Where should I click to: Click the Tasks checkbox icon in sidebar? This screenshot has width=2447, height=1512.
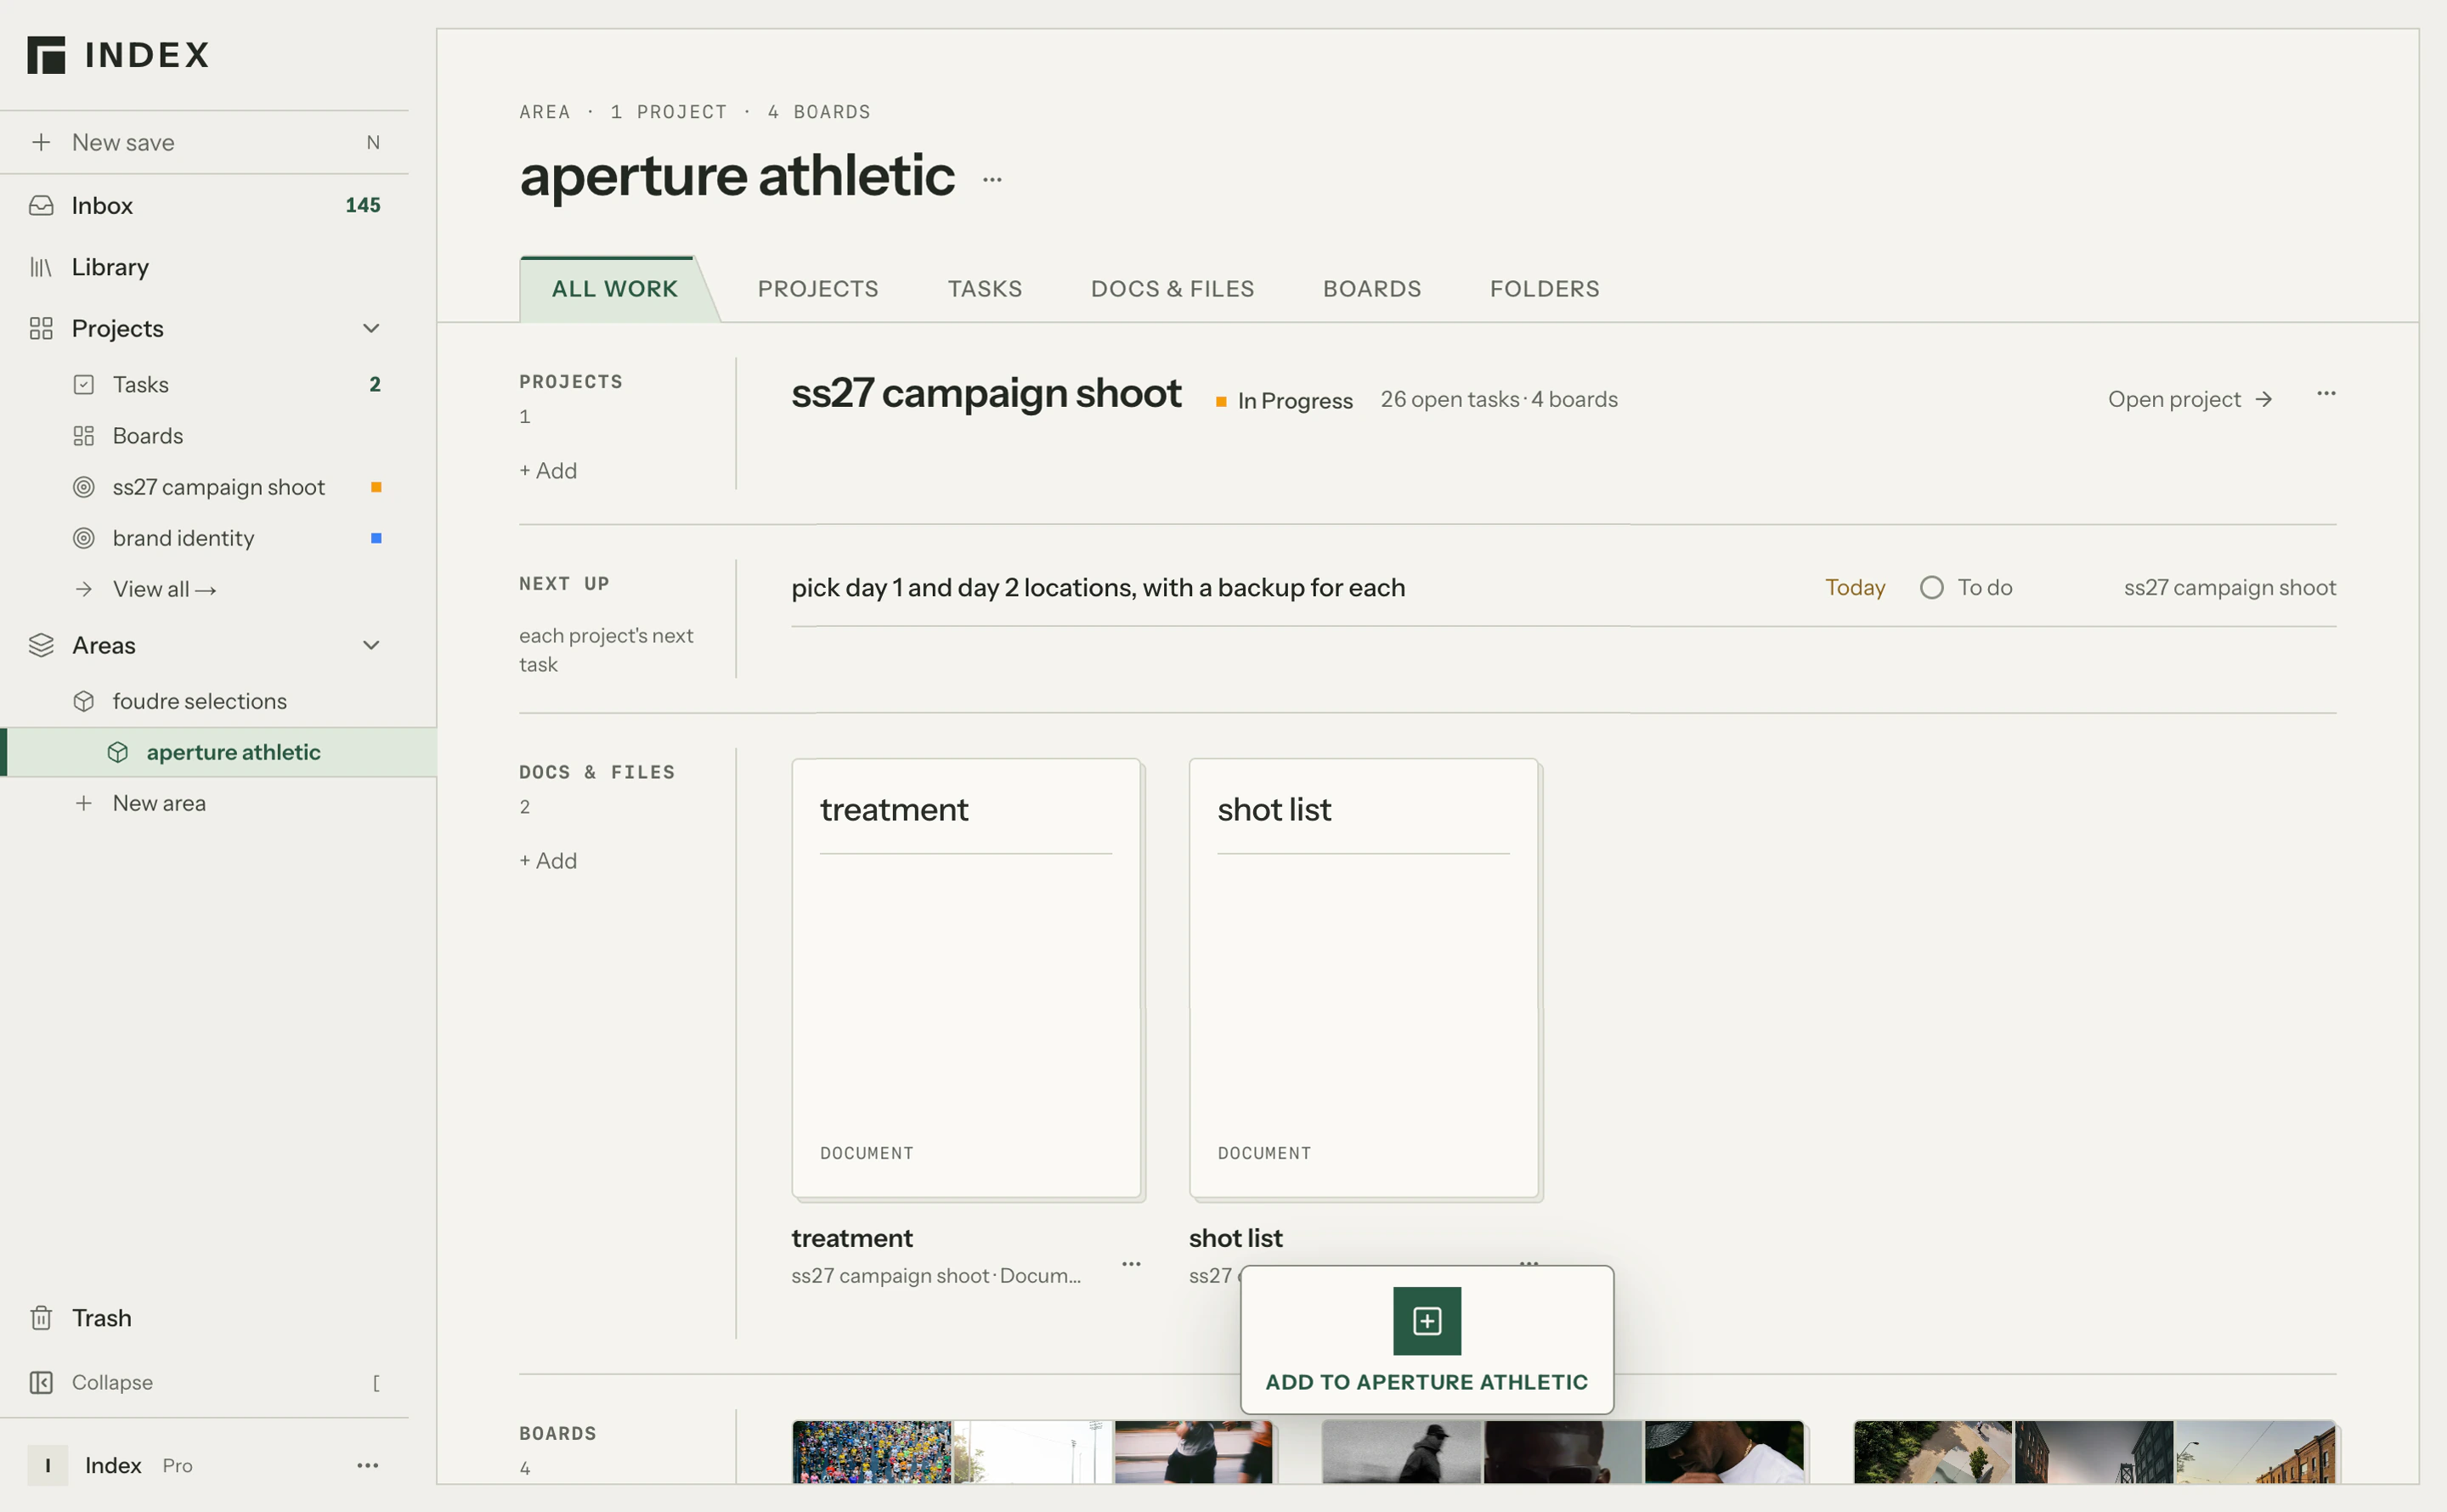[84, 384]
